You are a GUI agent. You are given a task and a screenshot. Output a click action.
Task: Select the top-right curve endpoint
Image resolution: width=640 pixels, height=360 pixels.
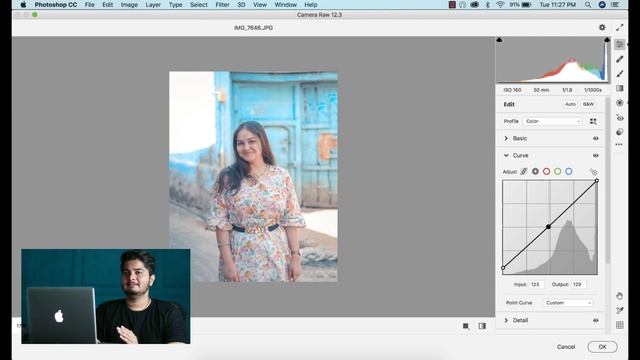coord(597,180)
